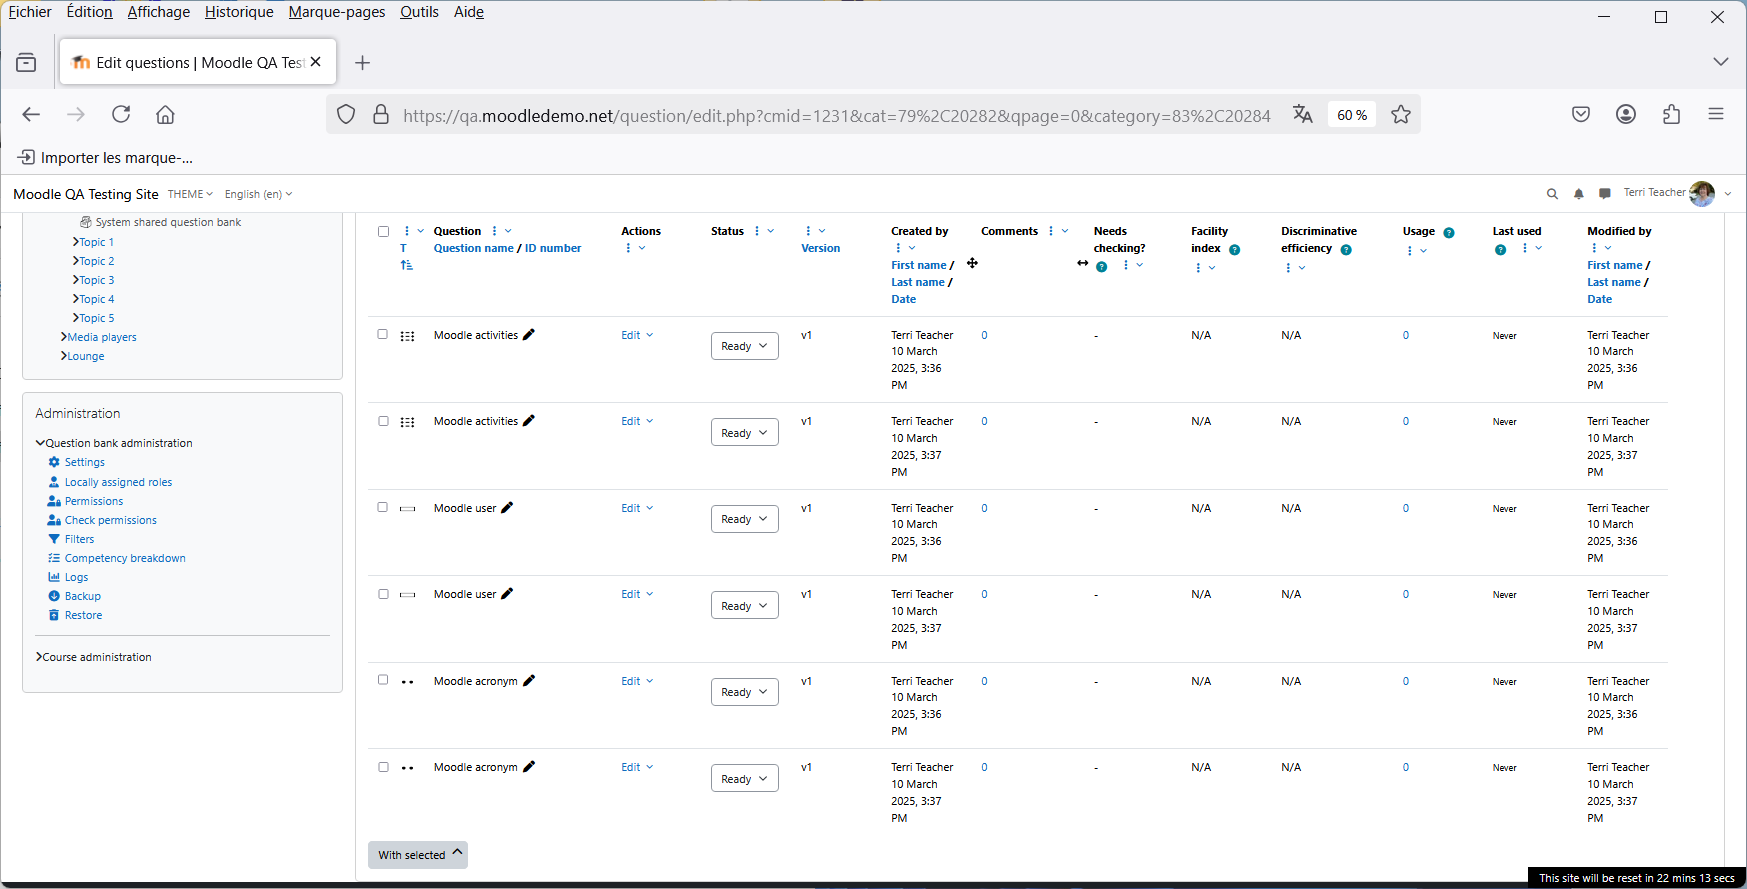
Task: Go to Firefox home page icon
Action: [x=165, y=114]
